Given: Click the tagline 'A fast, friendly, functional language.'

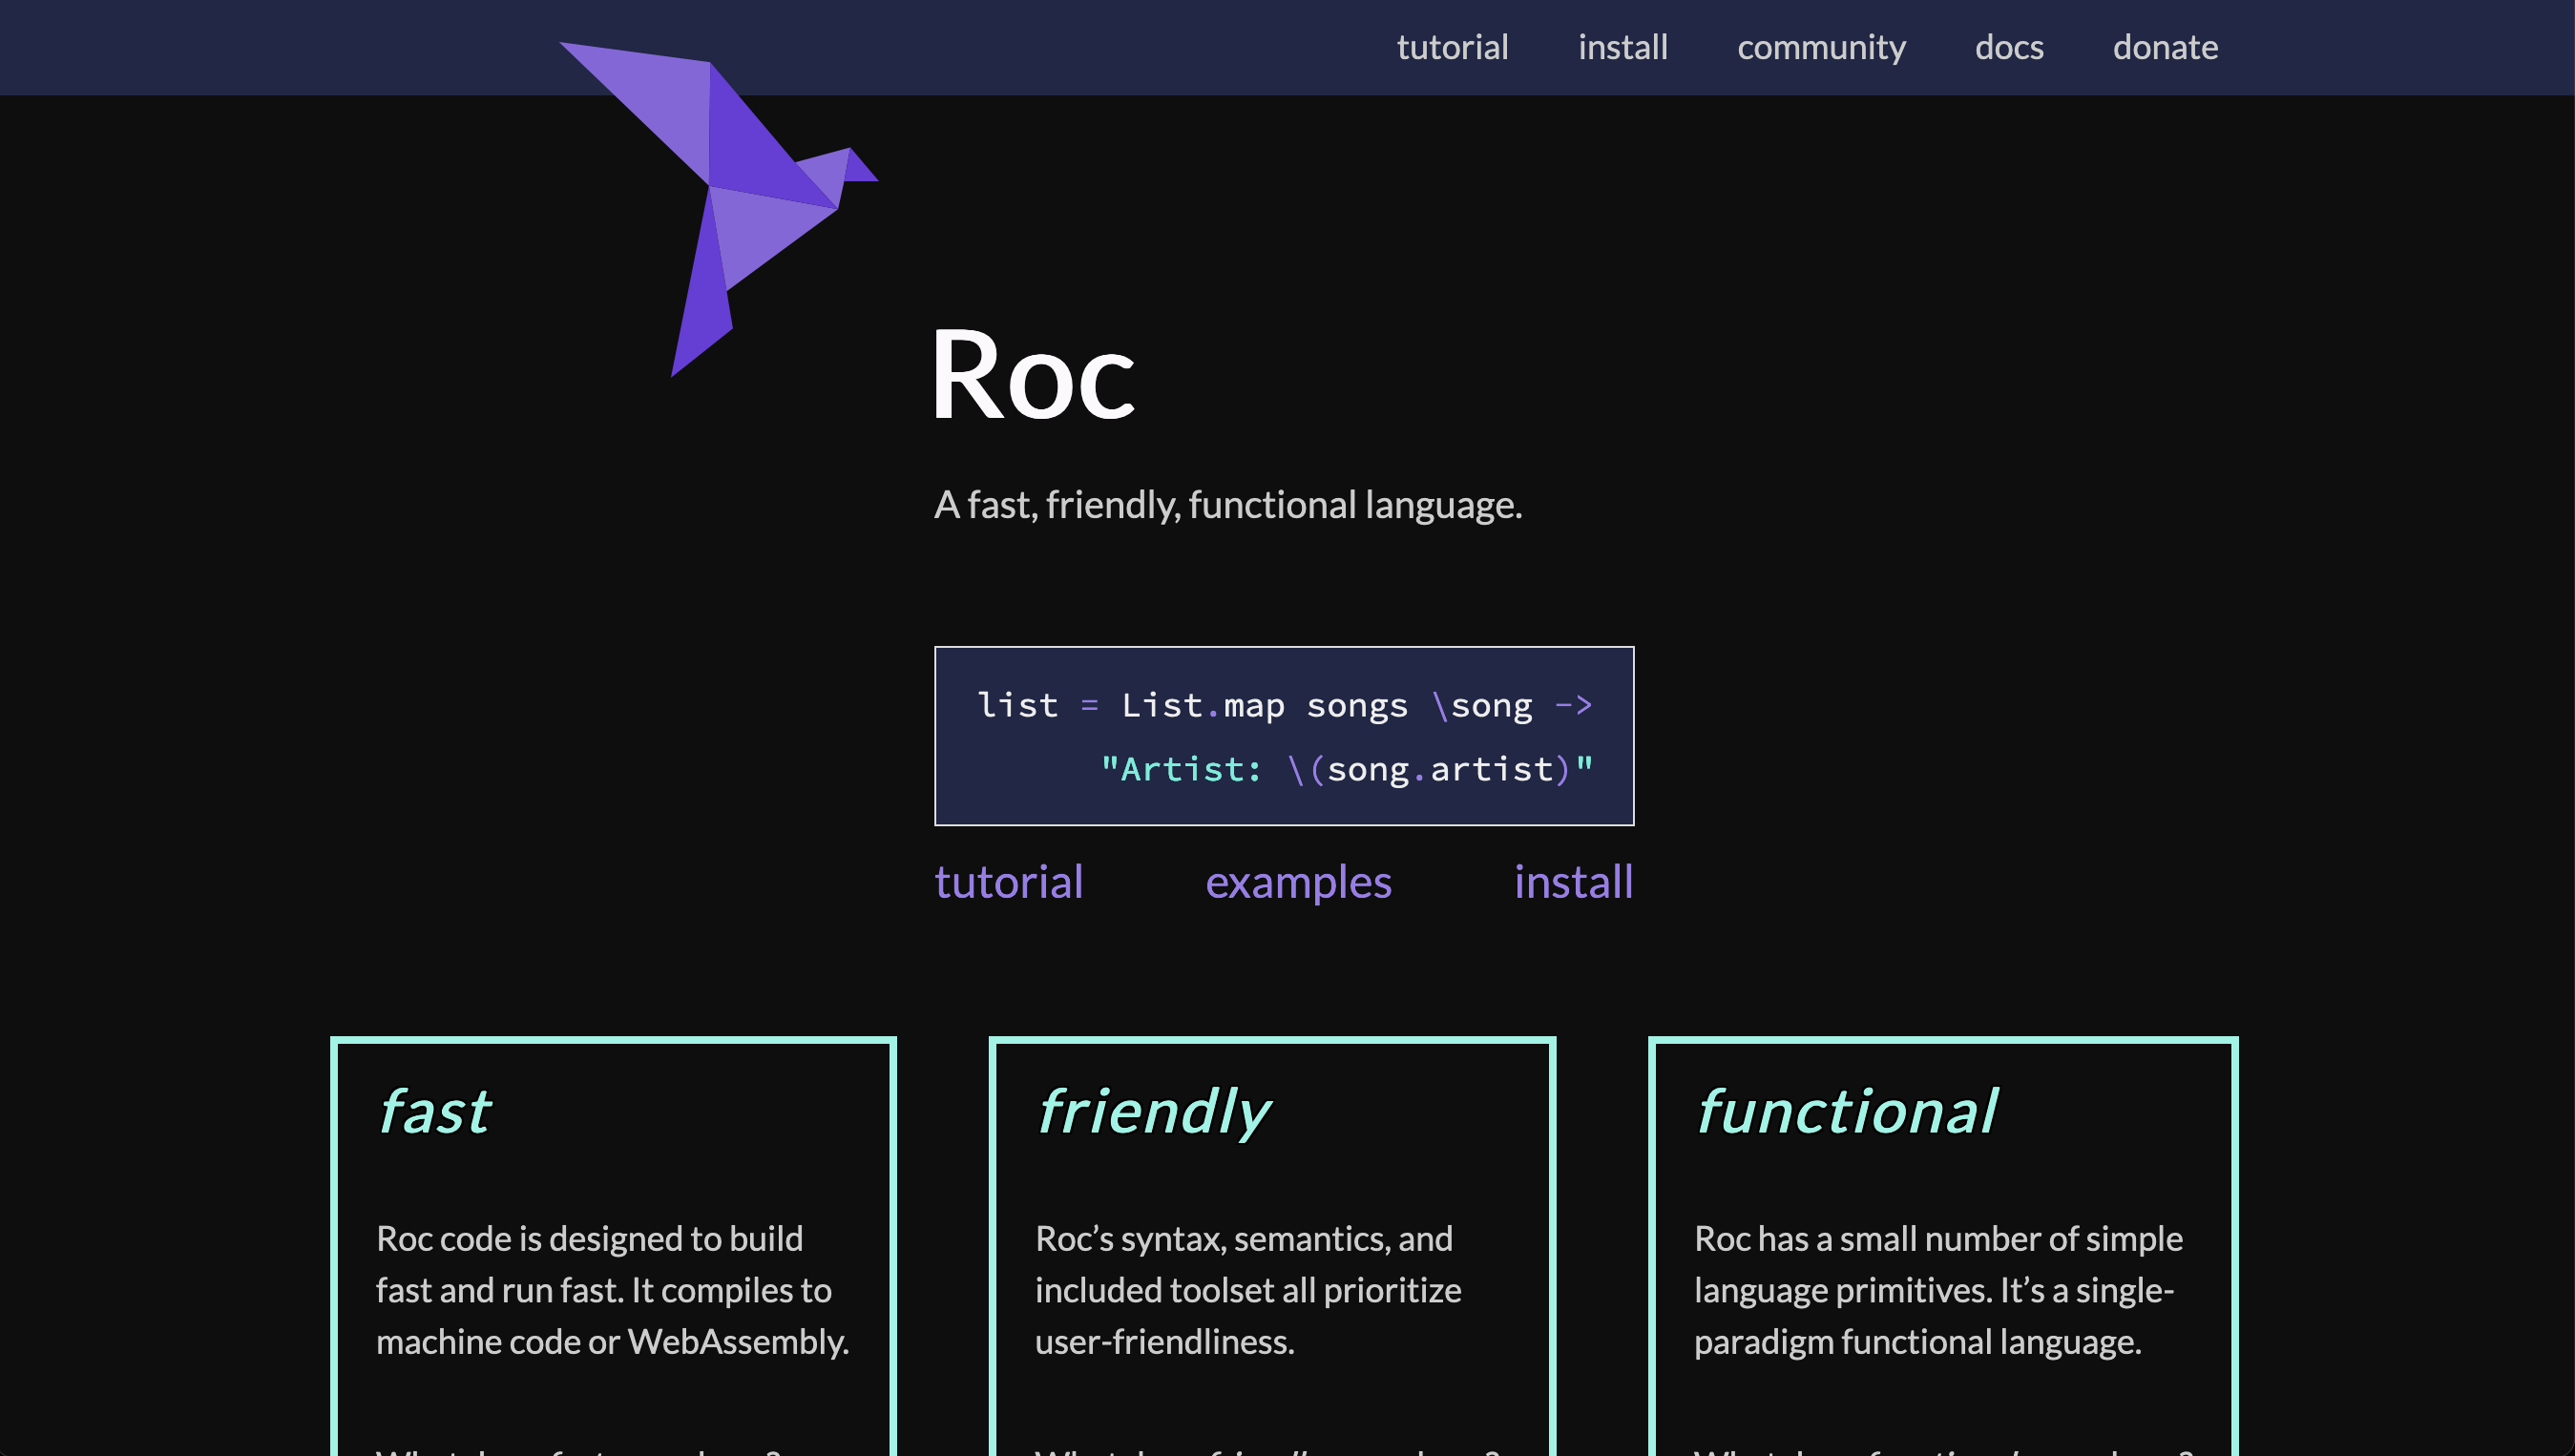Looking at the screenshot, I should (1228, 505).
